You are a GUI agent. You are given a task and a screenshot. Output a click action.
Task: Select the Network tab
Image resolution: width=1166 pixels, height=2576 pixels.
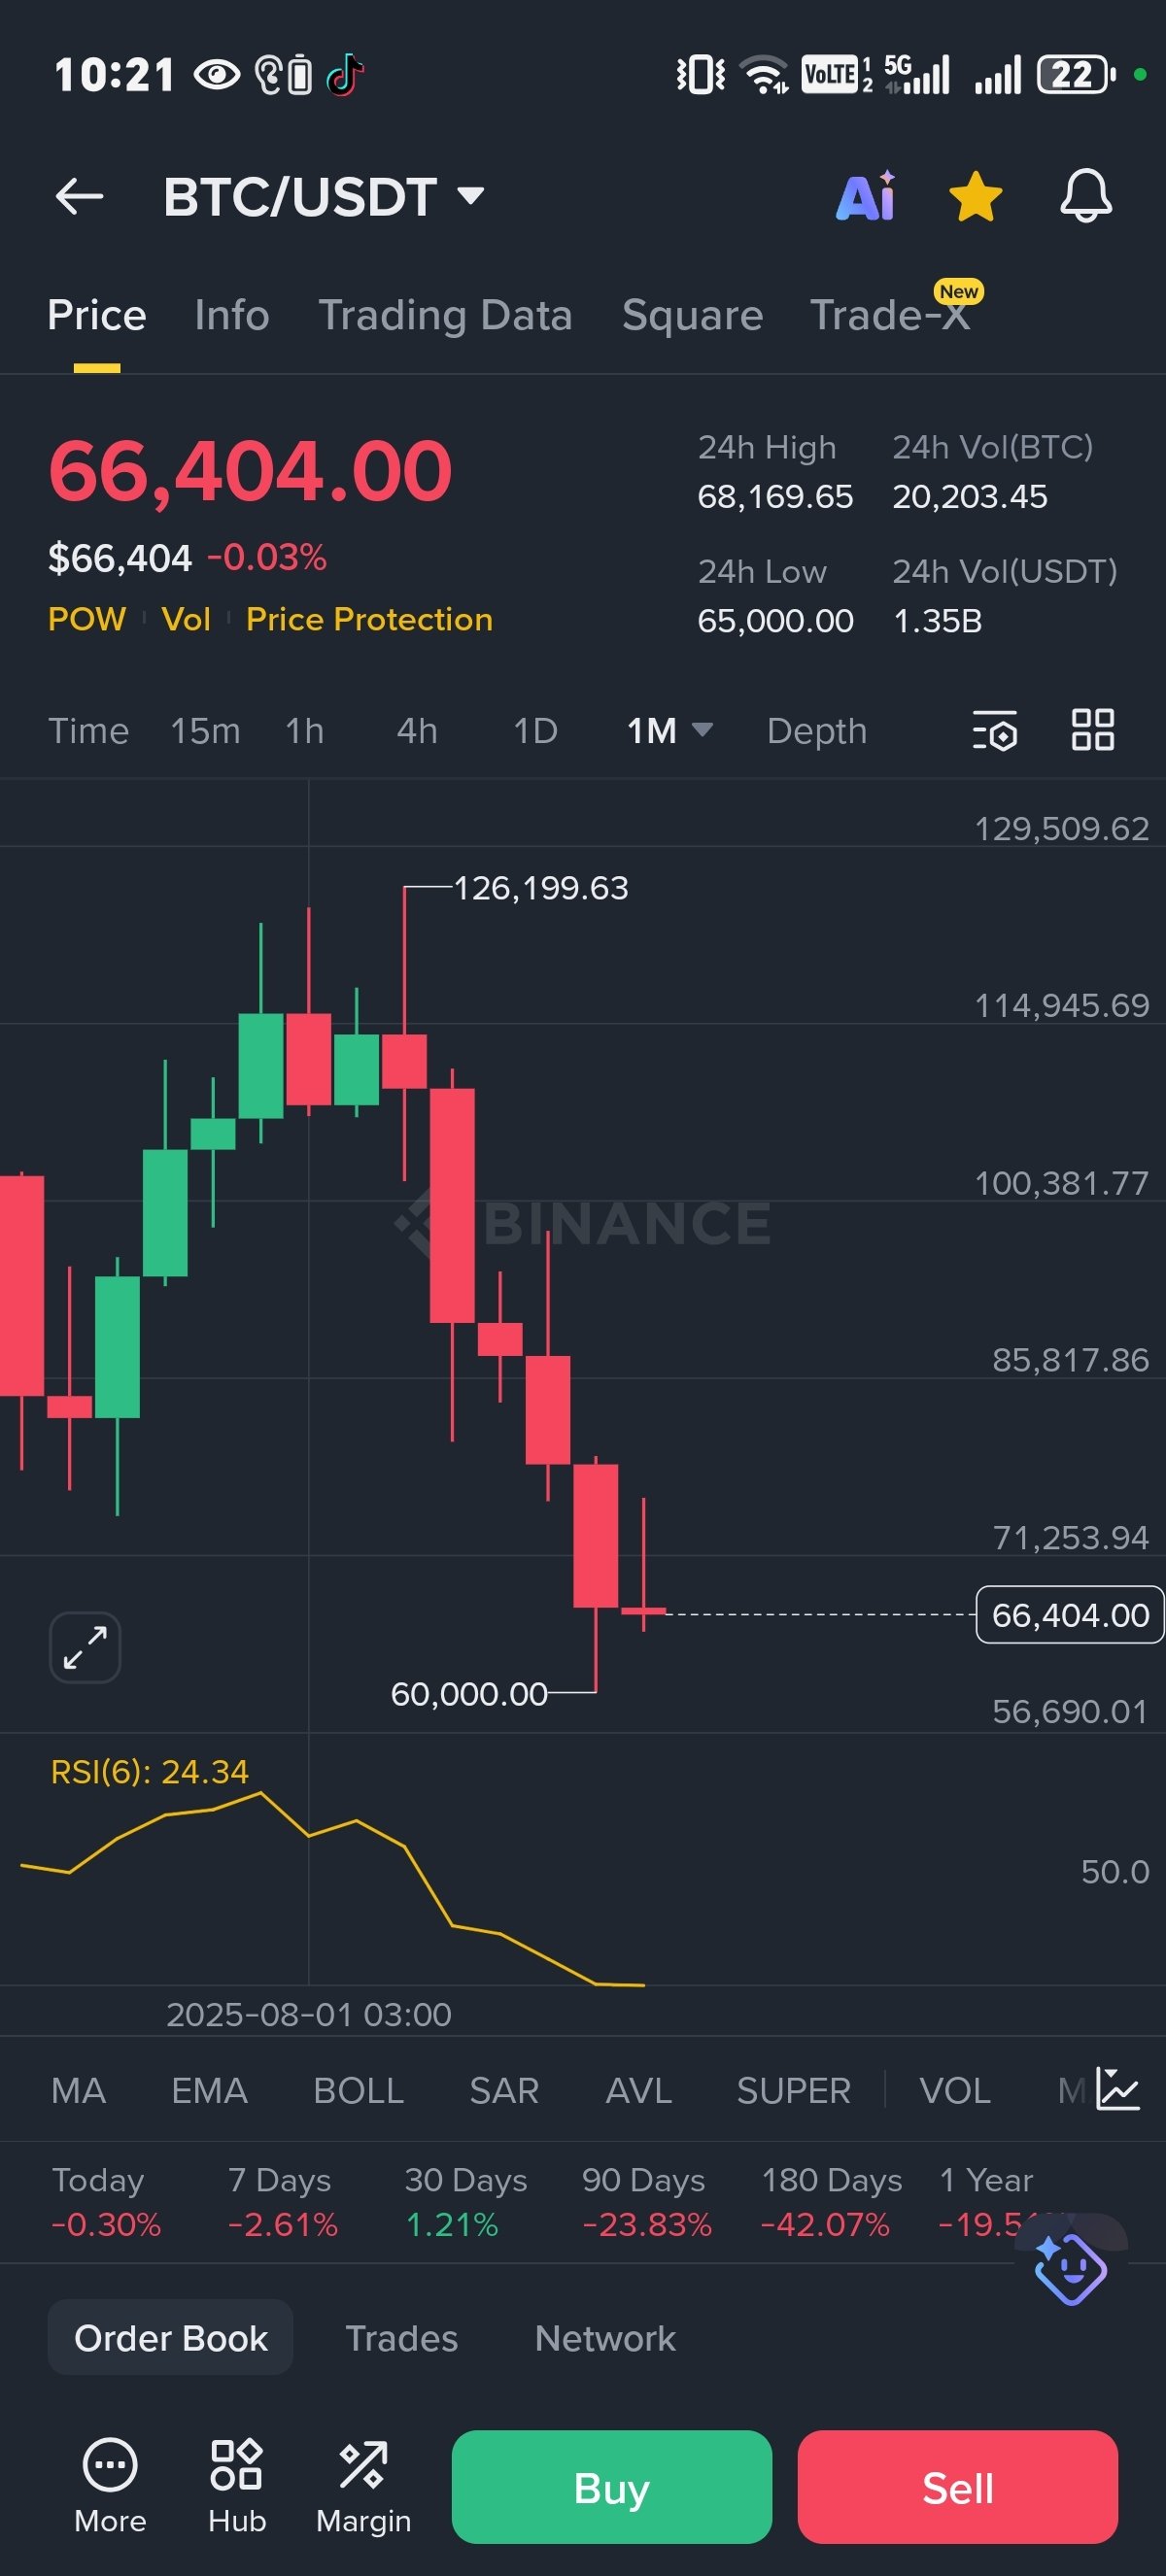[x=605, y=2338]
